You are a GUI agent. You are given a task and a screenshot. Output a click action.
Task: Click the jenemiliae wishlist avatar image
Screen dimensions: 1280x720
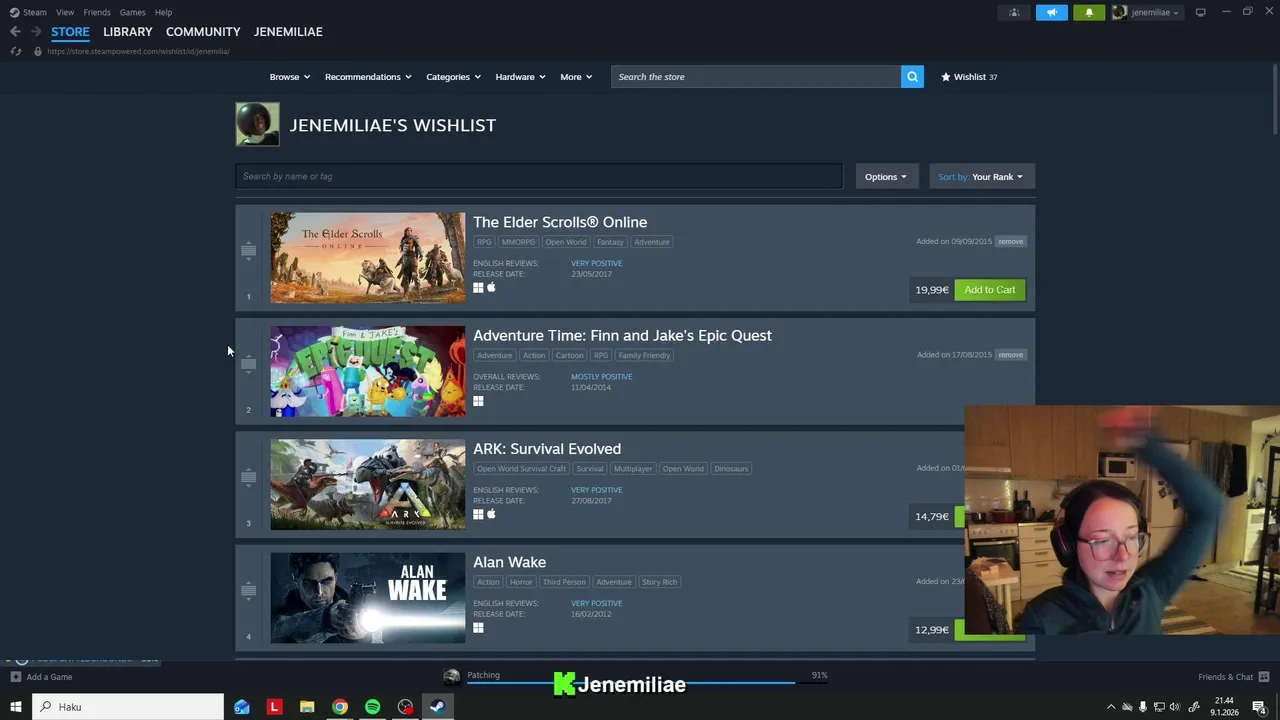tap(257, 125)
